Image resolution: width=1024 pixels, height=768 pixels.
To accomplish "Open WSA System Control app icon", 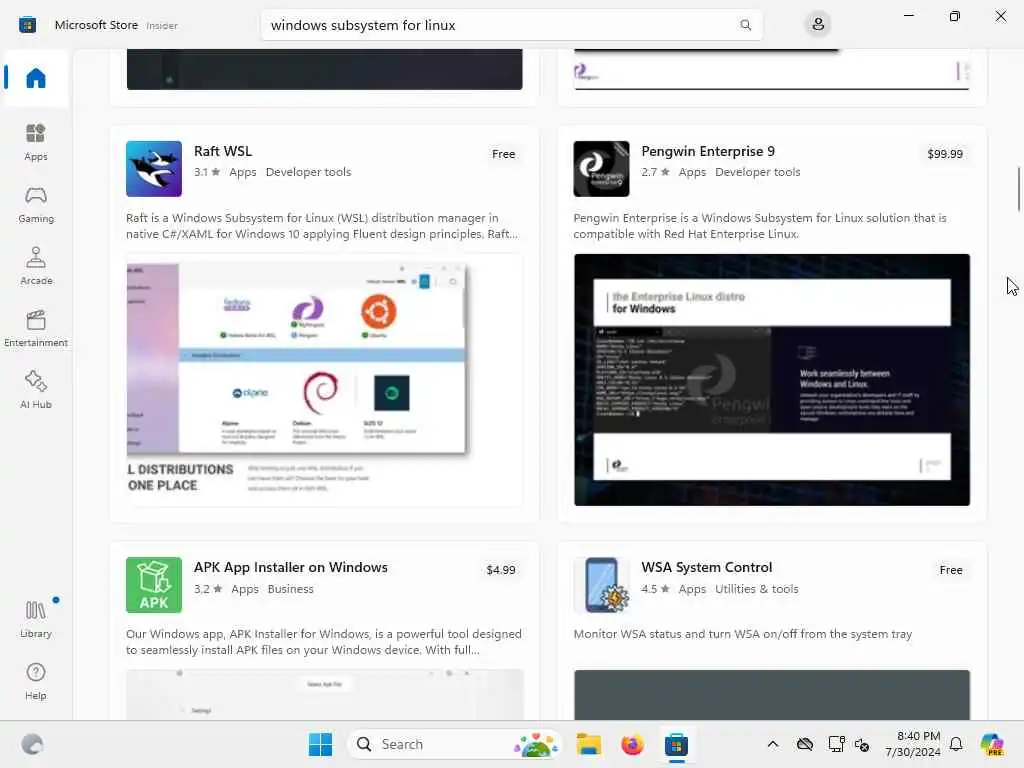I will pyautogui.click(x=601, y=584).
